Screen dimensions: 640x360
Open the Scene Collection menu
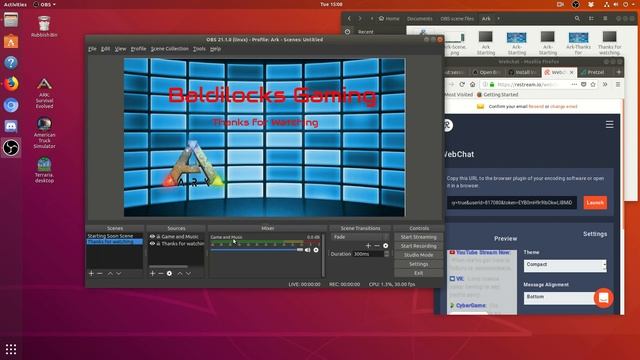[169, 49]
